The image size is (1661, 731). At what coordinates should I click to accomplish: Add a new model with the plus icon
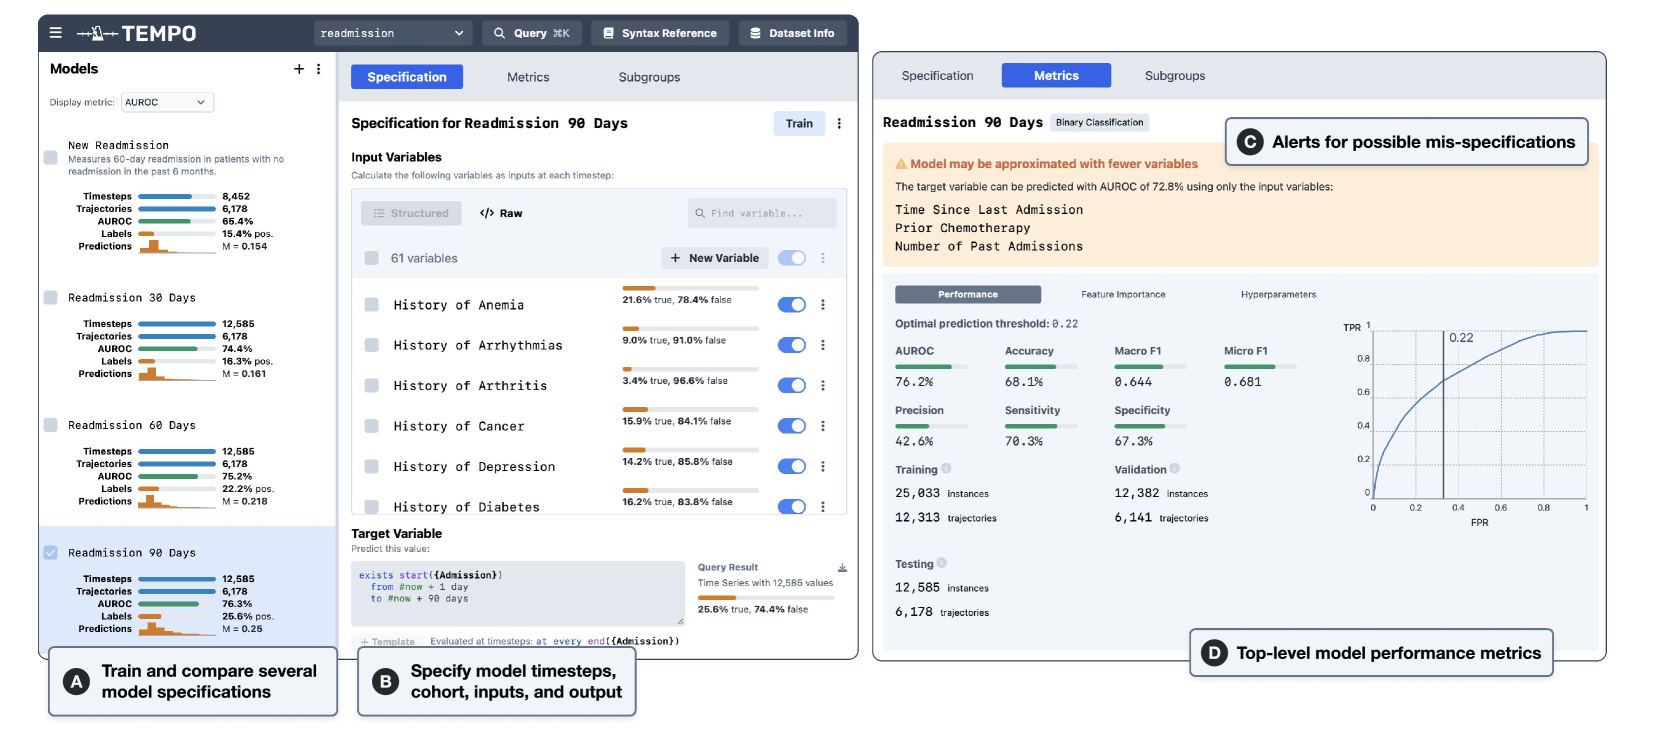point(299,69)
